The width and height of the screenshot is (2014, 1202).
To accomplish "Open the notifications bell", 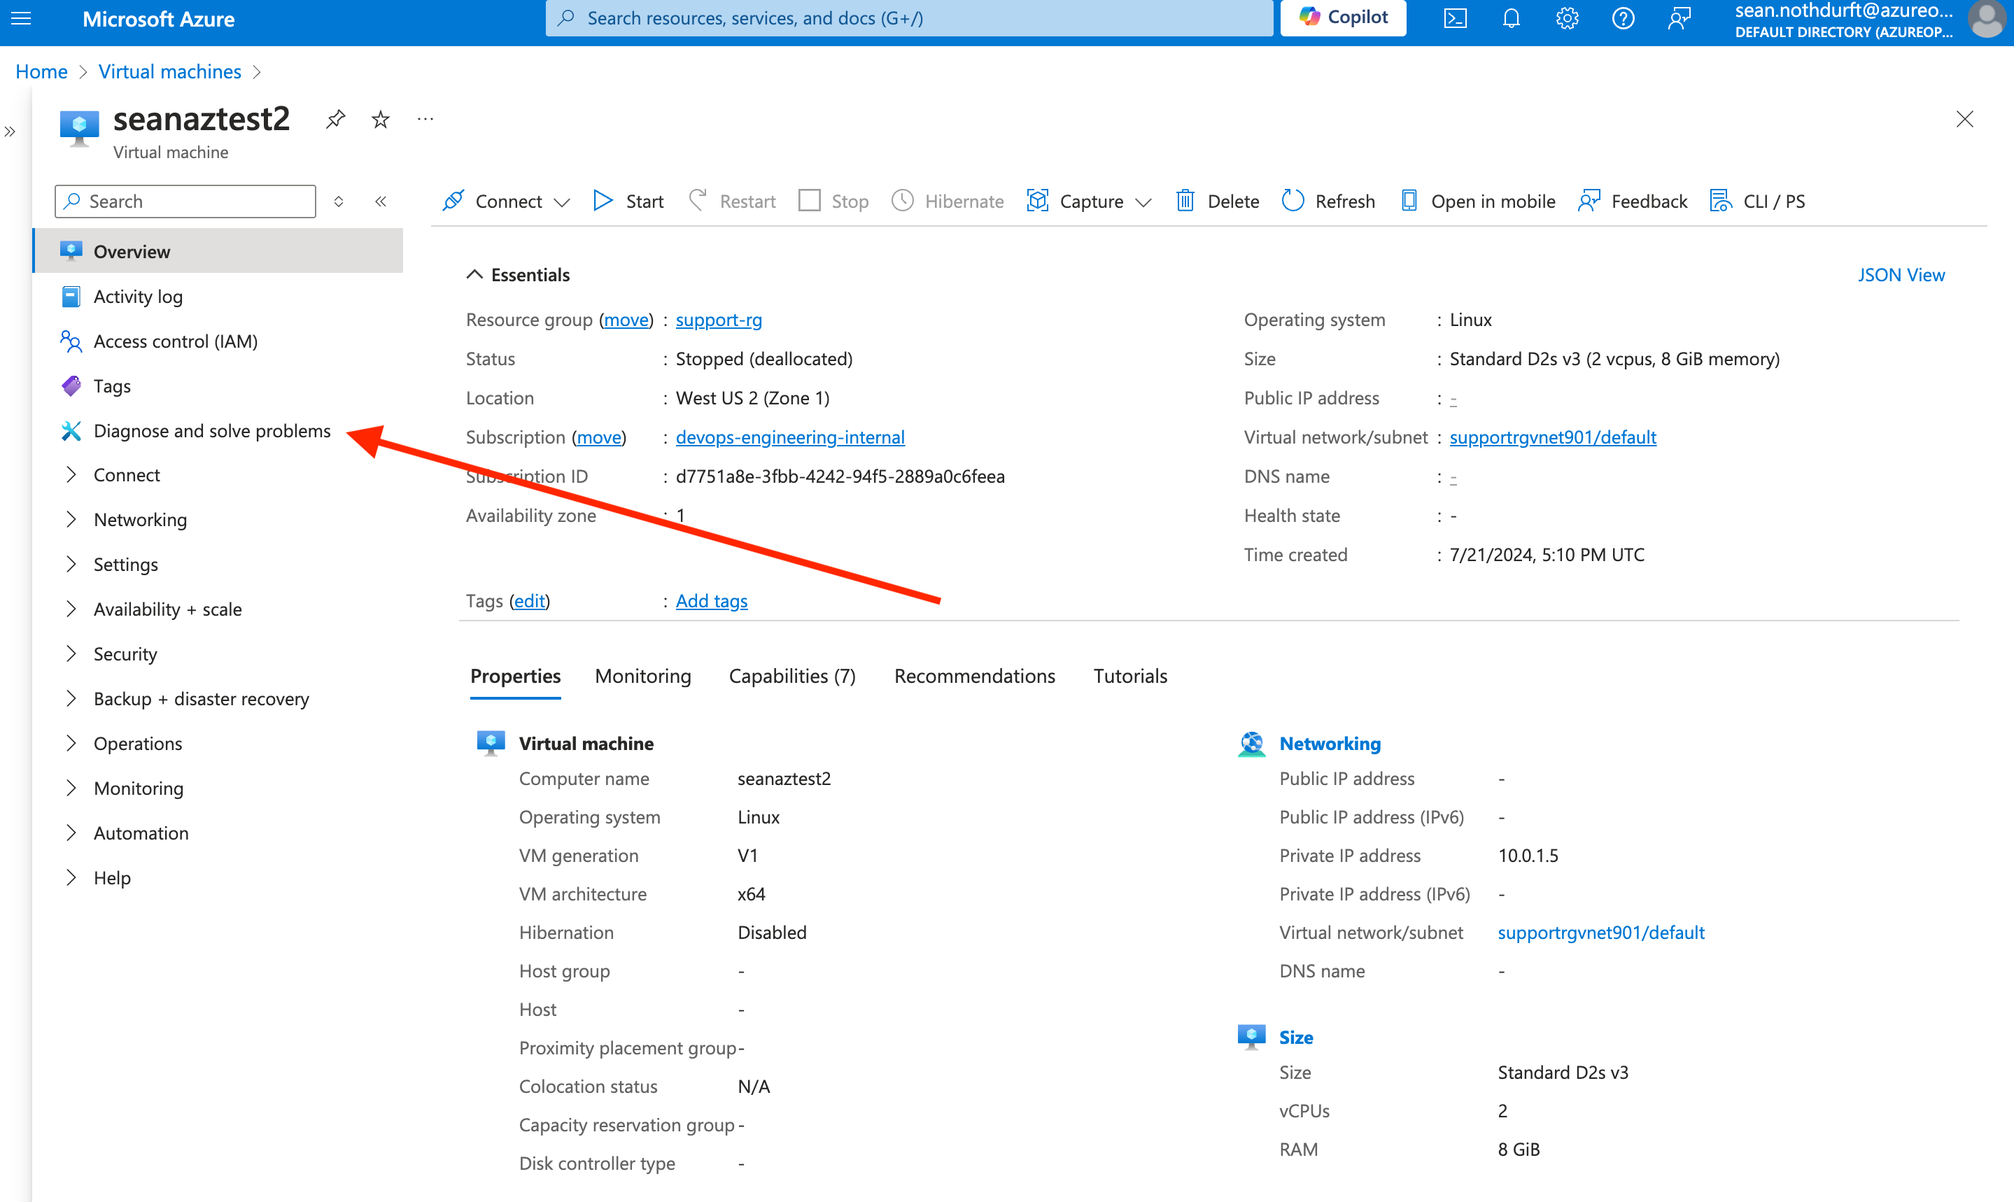I will 1511,18.
